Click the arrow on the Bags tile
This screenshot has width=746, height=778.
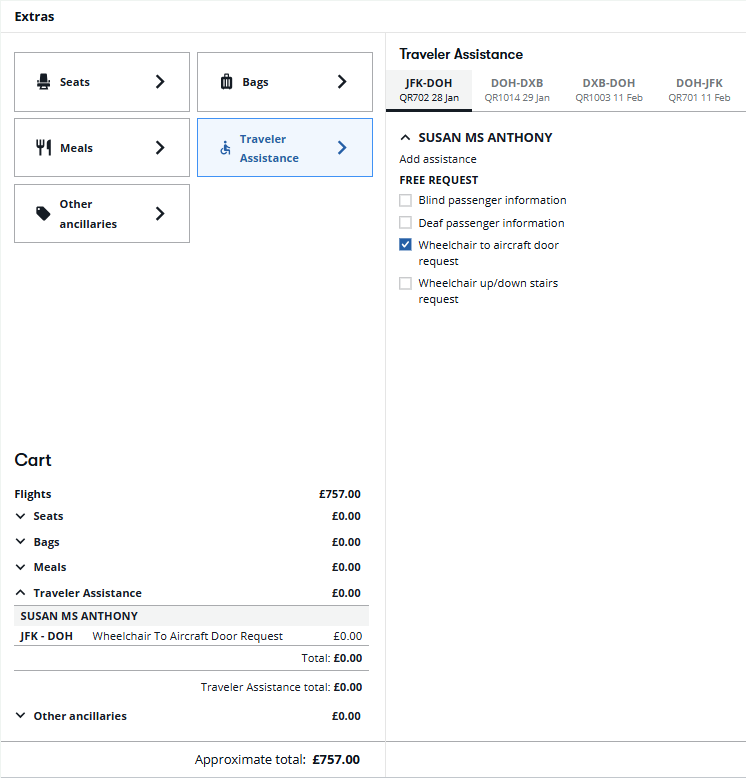[342, 82]
